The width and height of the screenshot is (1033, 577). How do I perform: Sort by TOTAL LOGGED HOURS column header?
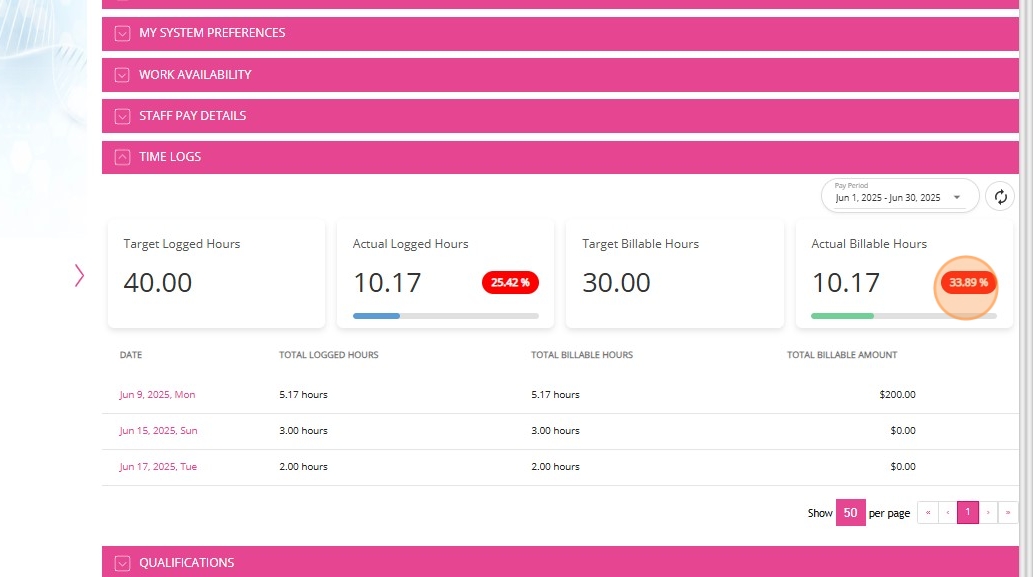[329, 355]
